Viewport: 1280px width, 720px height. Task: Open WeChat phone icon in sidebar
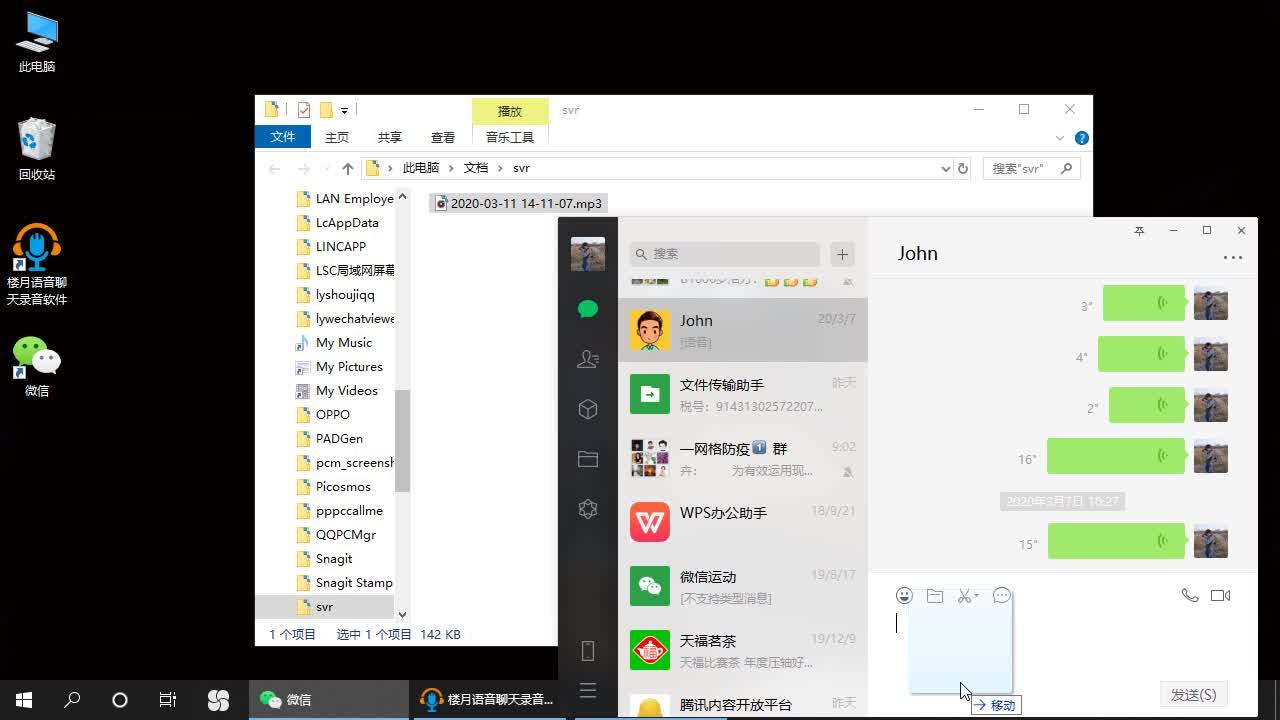click(x=588, y=651)
